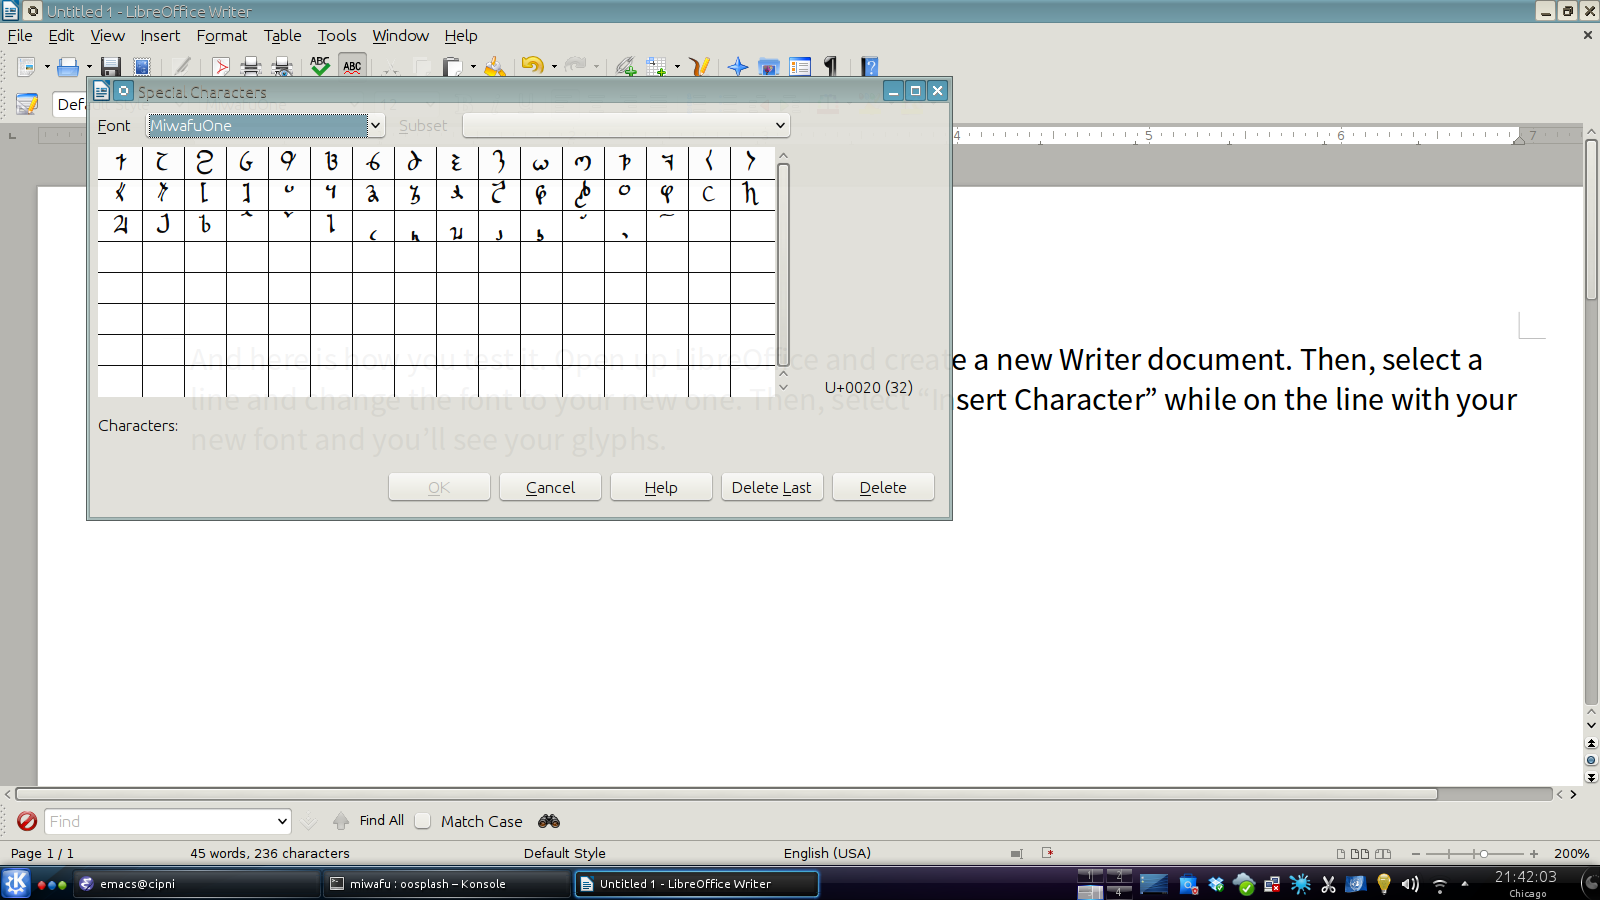Click the Clone Formatting paintbrush icon
The width and height of the screenshot is (1600, 900).
pyautogui.click(x=494, y=67)
